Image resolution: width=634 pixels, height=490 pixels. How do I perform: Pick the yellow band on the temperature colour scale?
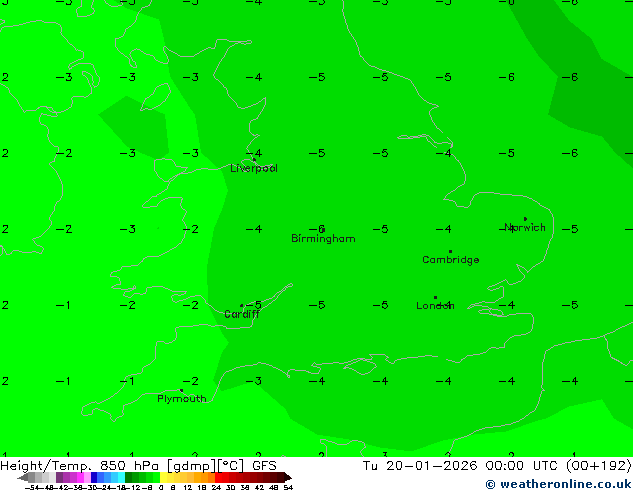163,477
